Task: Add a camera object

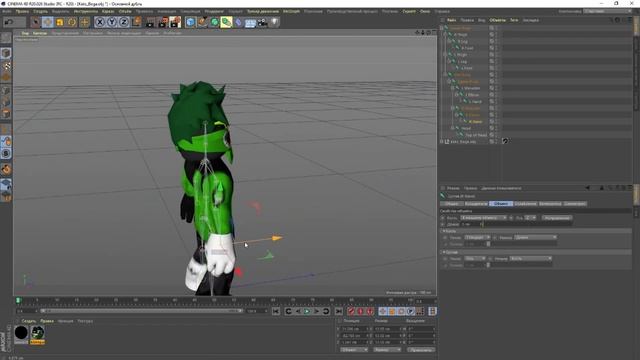Action: pyautogui.click(x=262, y=22)
